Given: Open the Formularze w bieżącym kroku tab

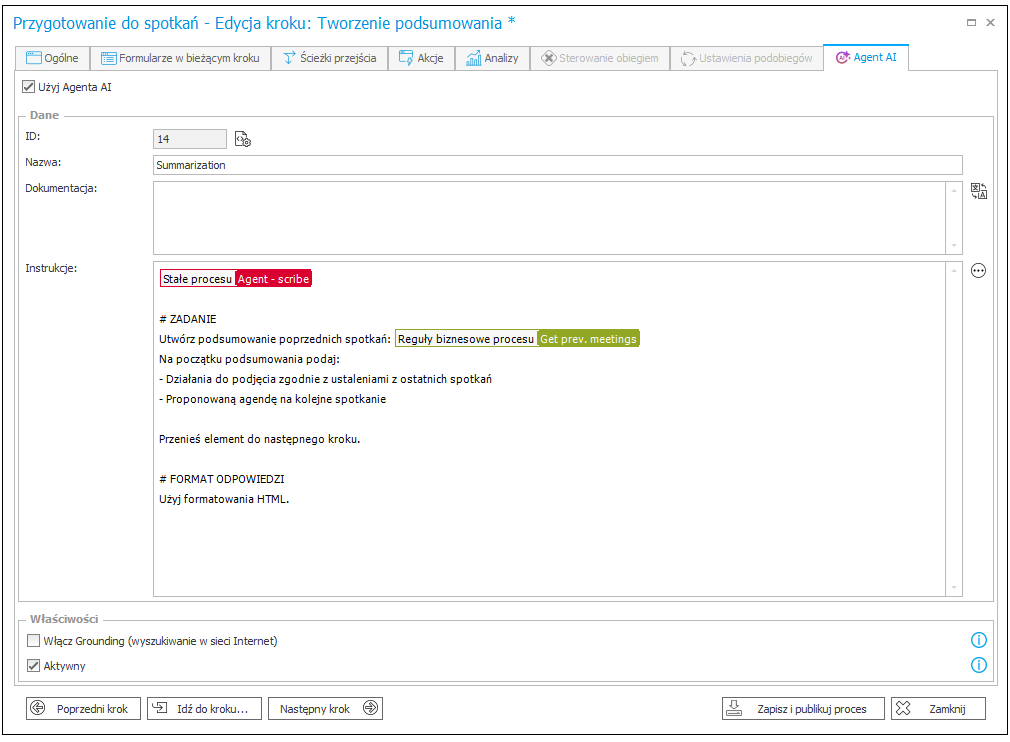Looking at the screenshot, I should (x=181, y=58).
